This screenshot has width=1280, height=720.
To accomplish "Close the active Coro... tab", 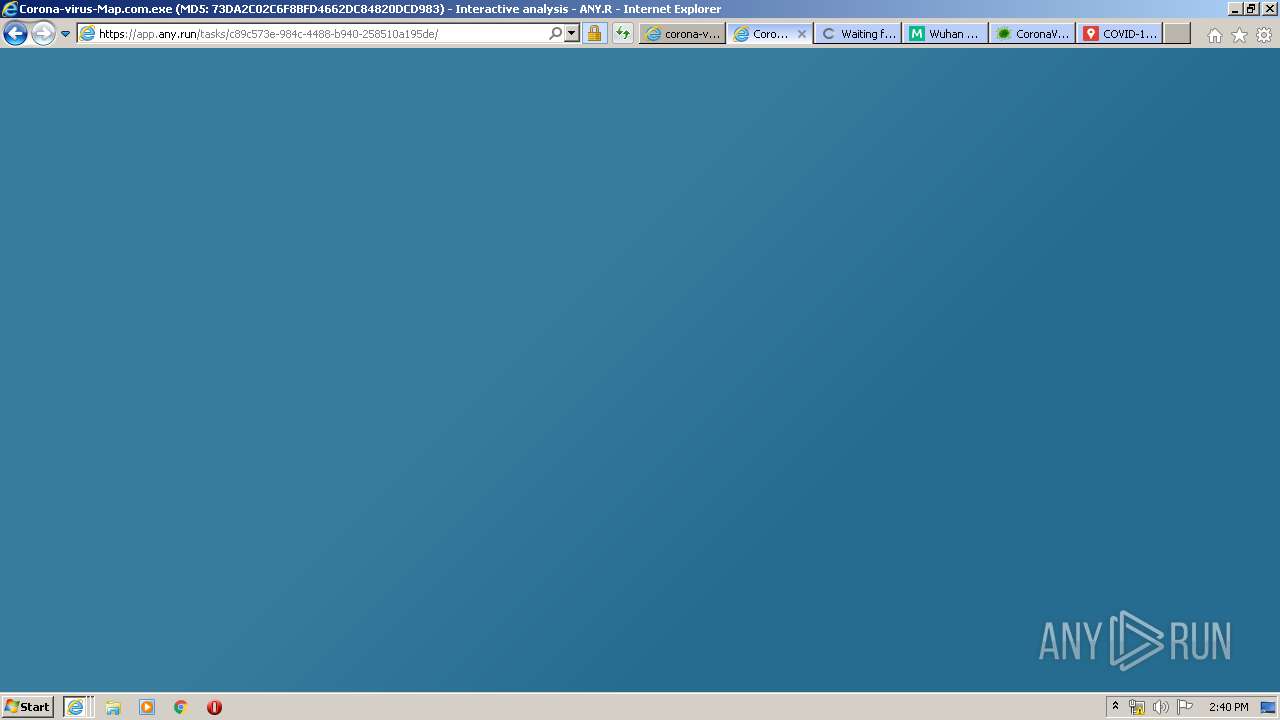I will pos(802,34).
